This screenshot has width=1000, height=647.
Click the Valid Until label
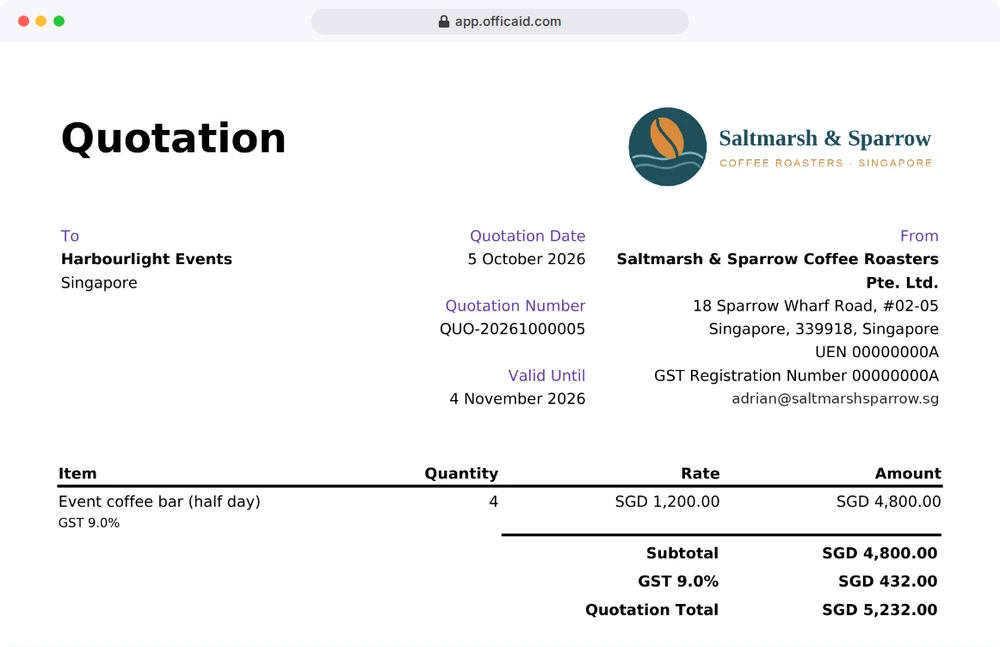547,376
